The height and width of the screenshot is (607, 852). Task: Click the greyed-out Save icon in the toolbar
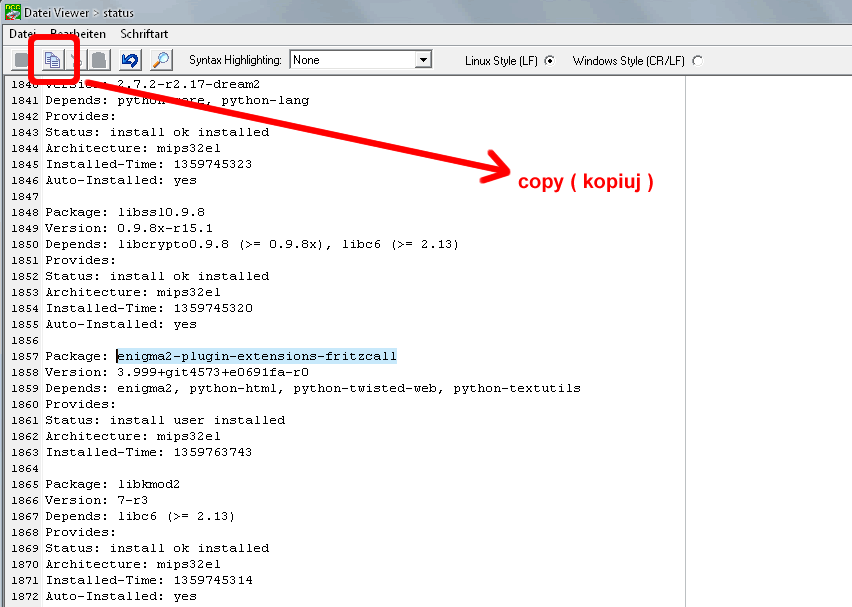point(21,60)
